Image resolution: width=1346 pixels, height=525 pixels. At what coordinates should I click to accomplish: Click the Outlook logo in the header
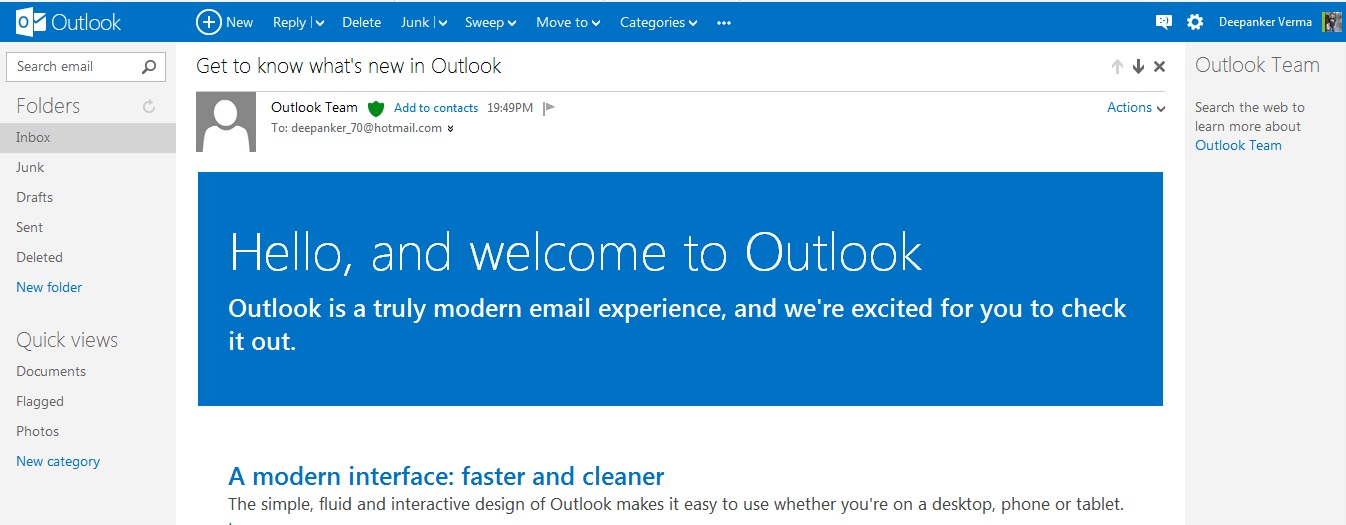[x=69, y=21]
